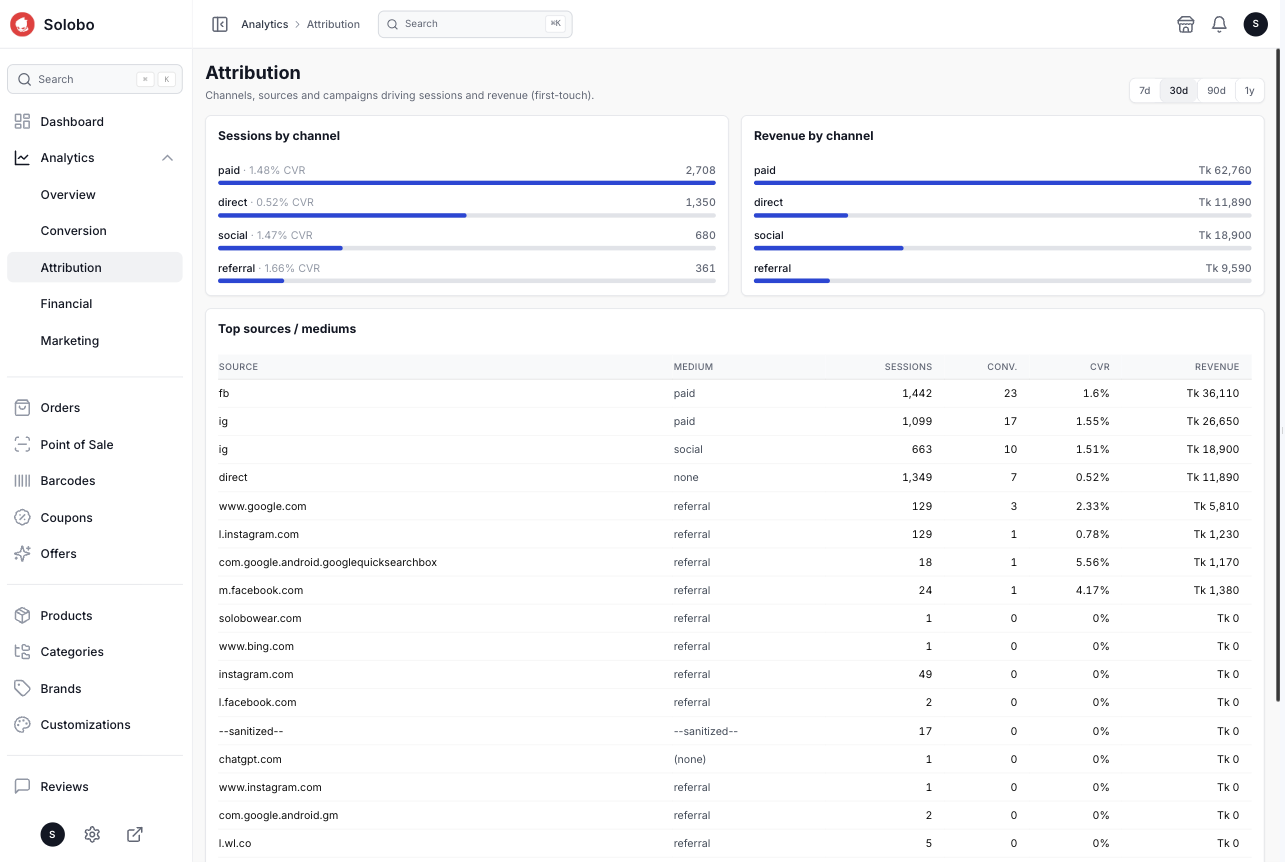Select the 7d time range
The height and width of the screenshot is (862, 1285).
pos(1145,90)
